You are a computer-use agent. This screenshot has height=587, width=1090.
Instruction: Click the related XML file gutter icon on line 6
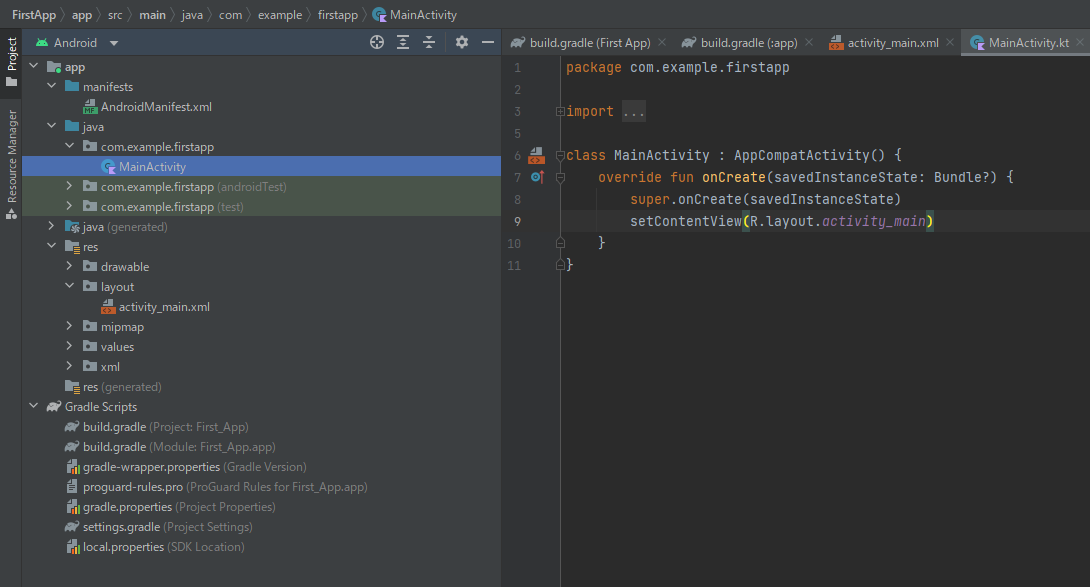(x=536, y=155)
